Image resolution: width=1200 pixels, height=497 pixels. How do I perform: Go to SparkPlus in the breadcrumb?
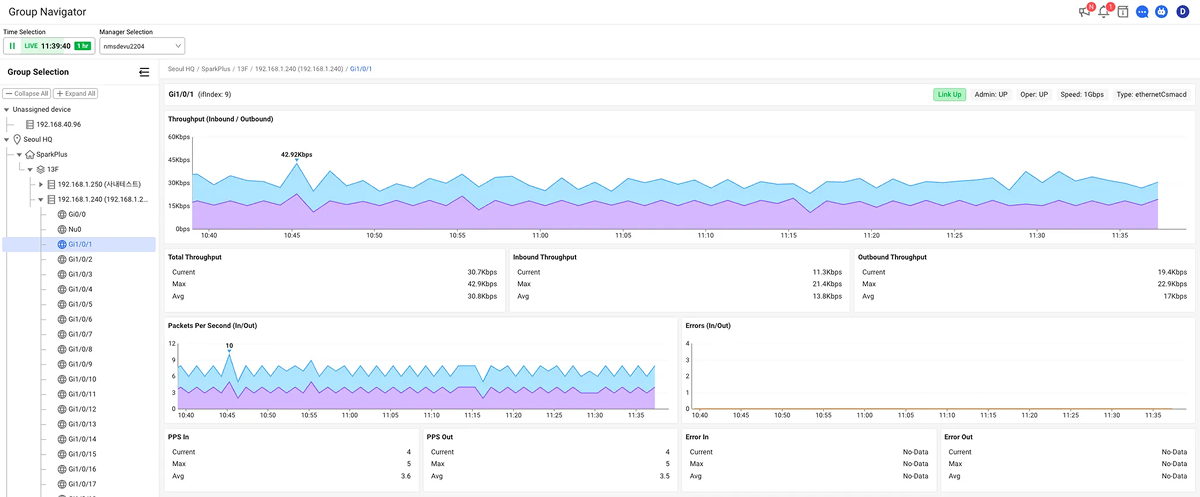[215, 69]
